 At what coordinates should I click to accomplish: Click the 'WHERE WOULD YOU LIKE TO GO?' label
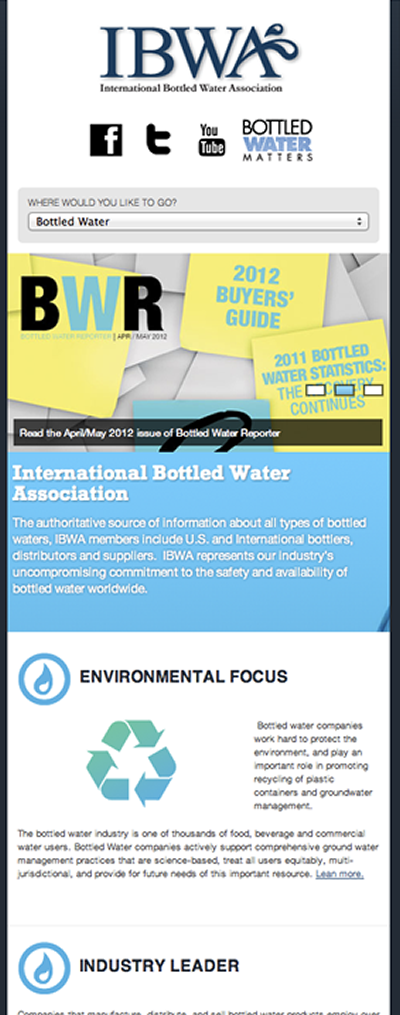click(102, 203)
